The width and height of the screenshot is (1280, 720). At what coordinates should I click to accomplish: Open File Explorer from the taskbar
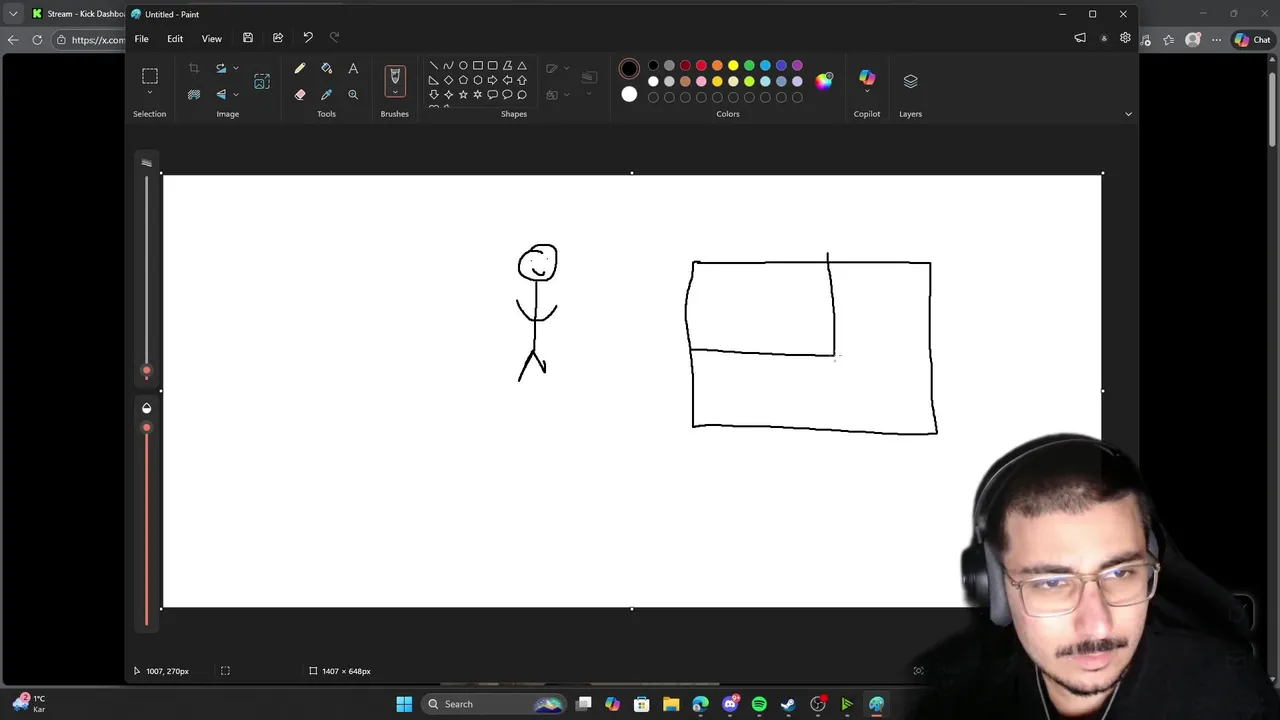point(671,704)
